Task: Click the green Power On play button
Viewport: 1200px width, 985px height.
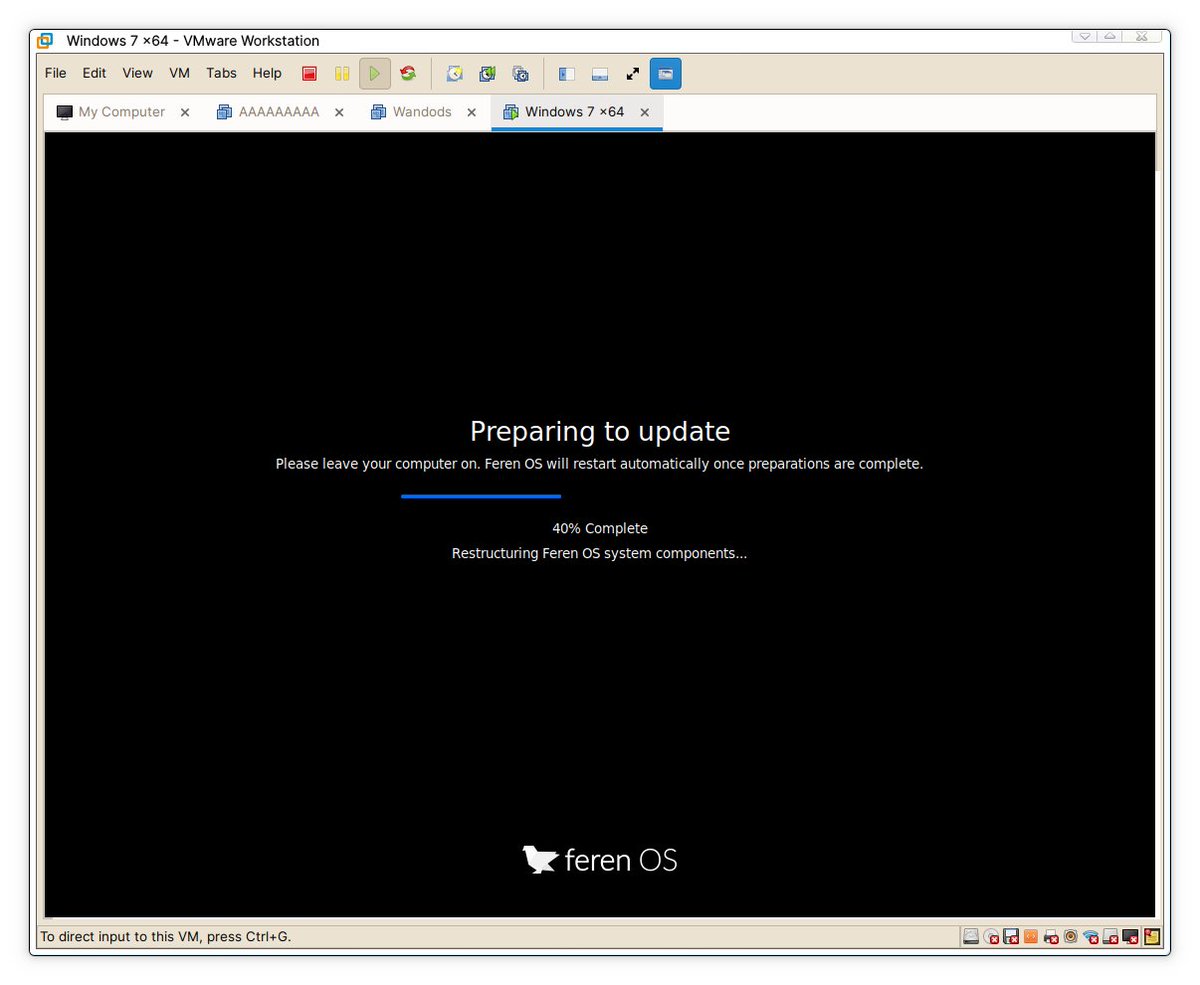Action: click(375, 74)
